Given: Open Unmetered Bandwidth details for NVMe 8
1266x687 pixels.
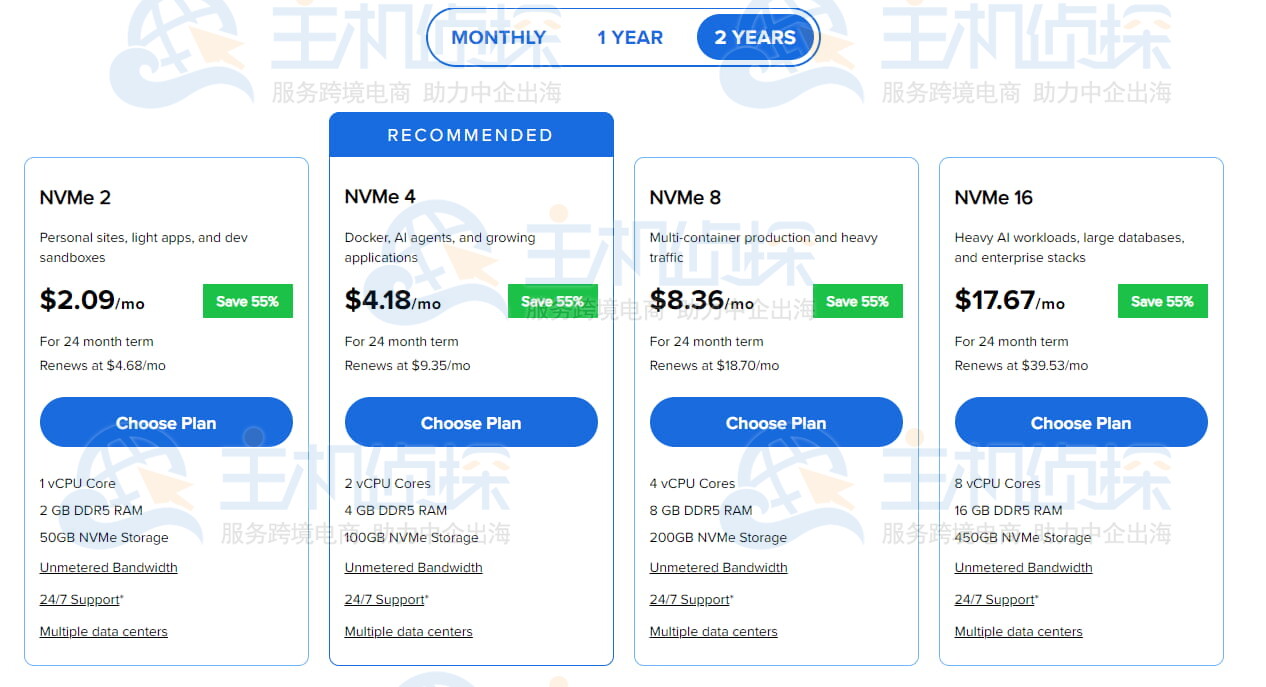Looking at the screenshot, I should 718,567.
